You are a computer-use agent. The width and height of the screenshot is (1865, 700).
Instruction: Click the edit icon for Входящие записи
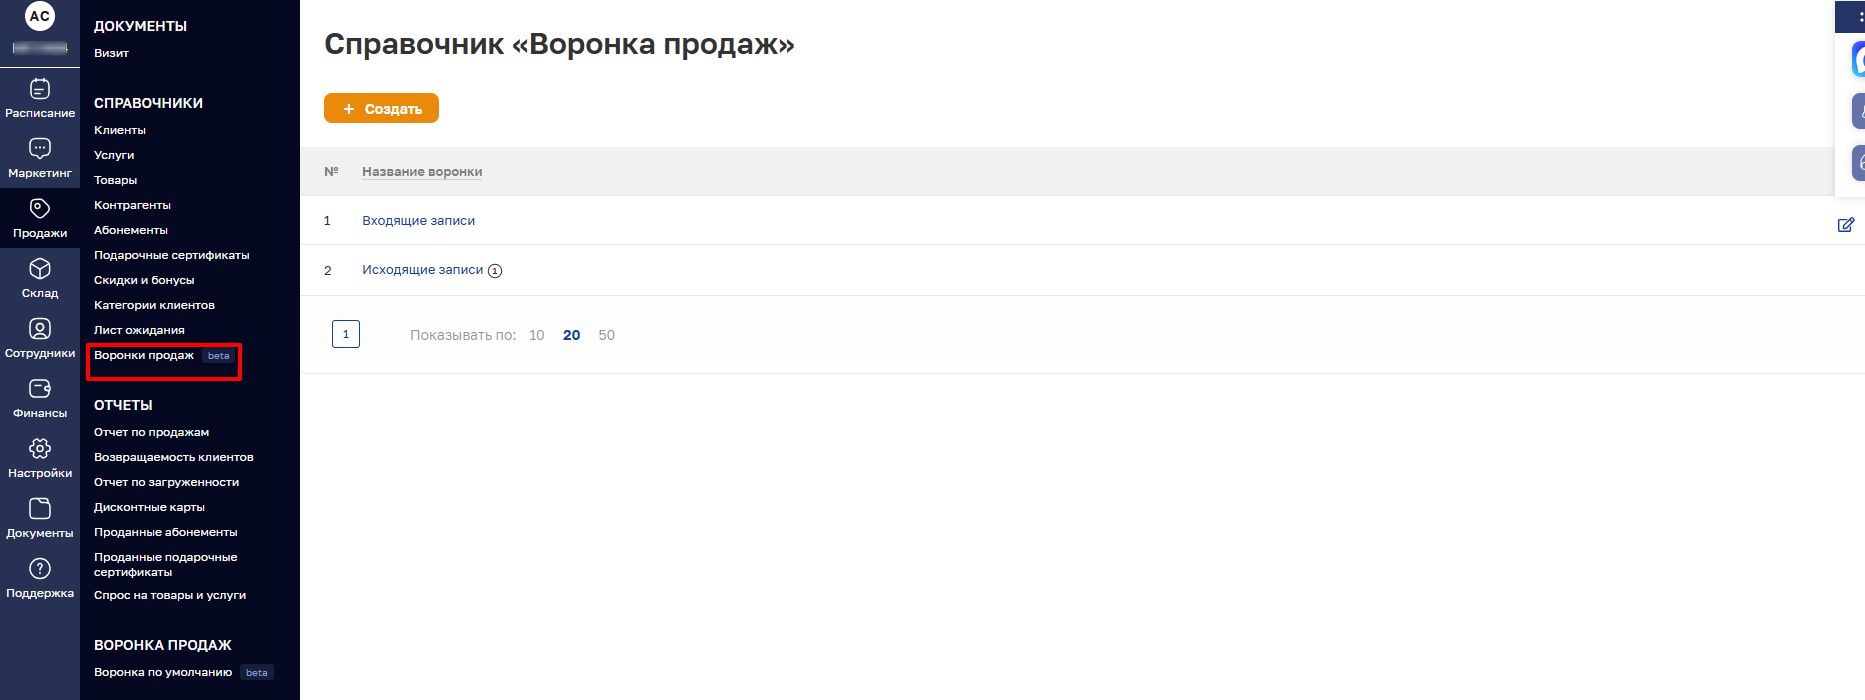[1846, 224]
